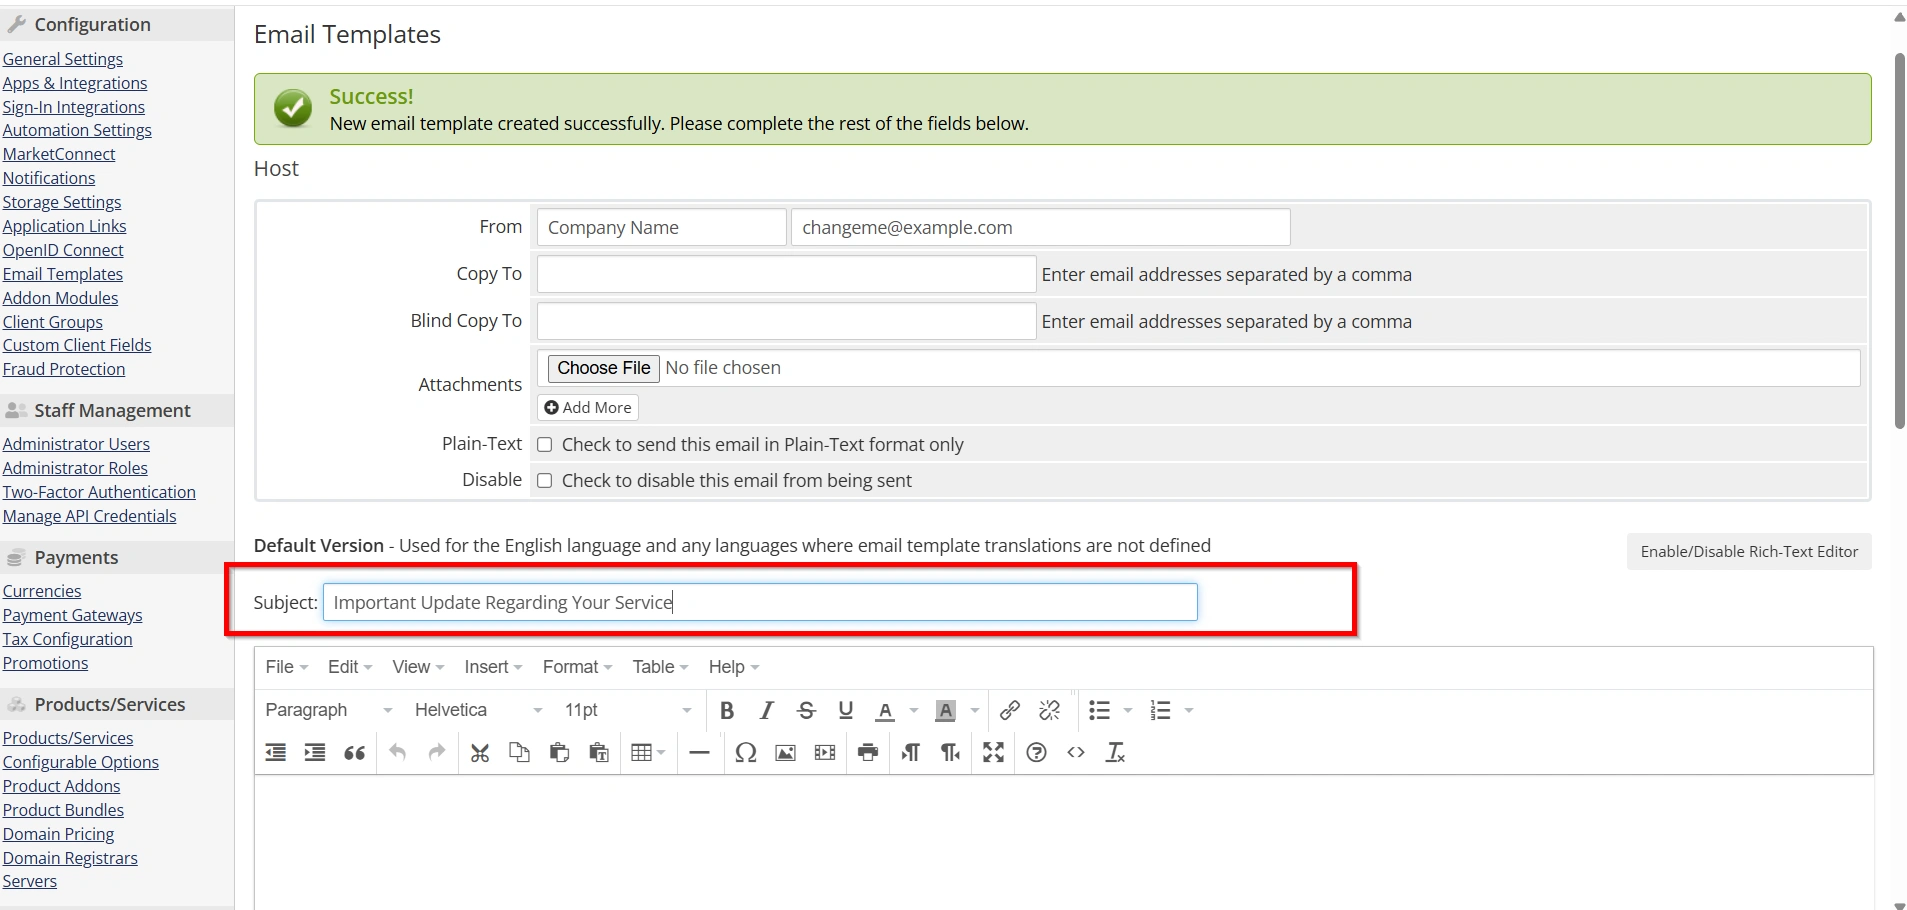Open the insert table dropdown
The image size is (1907, 910).
pyautogui.click(x=648, y=752)
